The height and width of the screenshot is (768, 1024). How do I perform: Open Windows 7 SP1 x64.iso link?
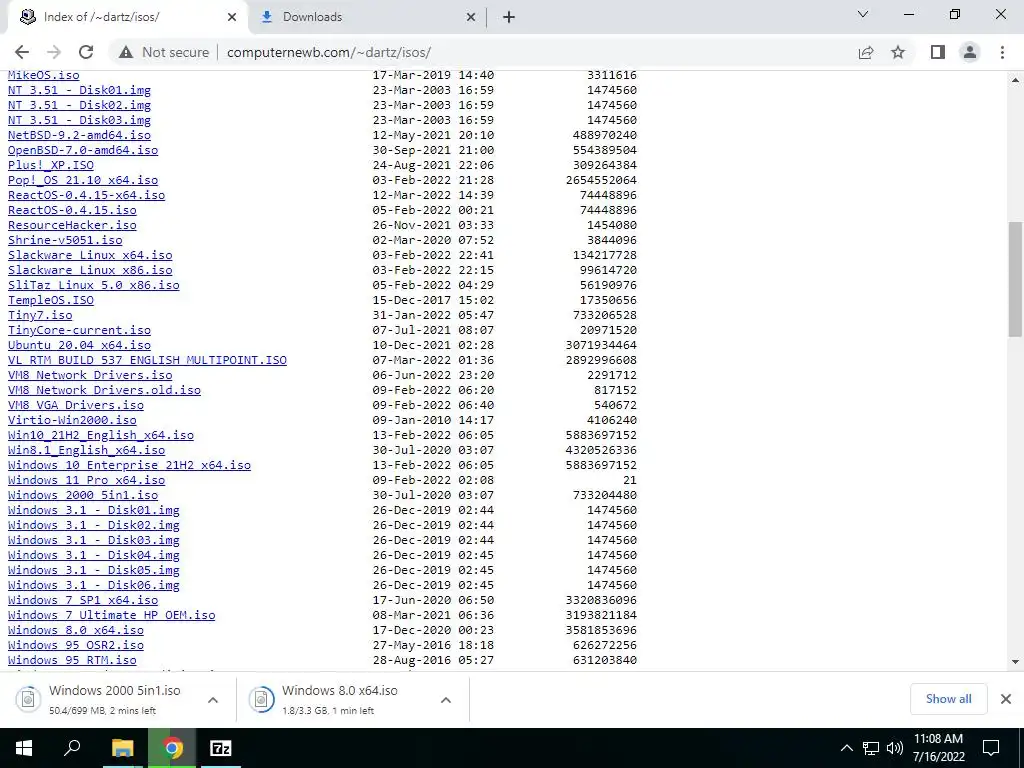tap(83, 601)
